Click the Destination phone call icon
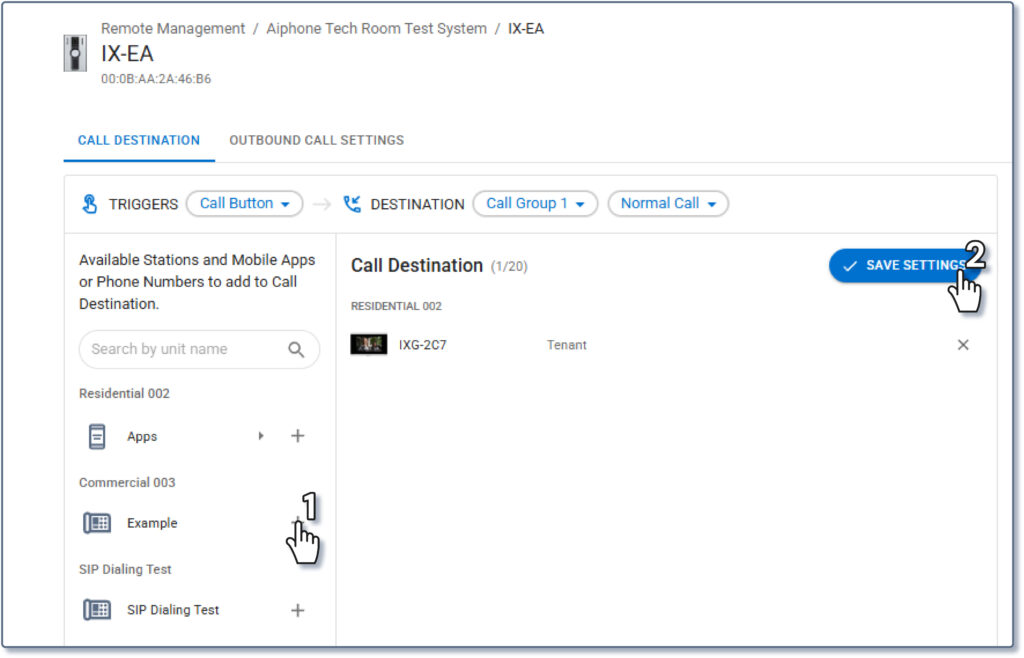The height and width of the screenshot is (658, 1024). pyautogui.click(x=352, y=204)
